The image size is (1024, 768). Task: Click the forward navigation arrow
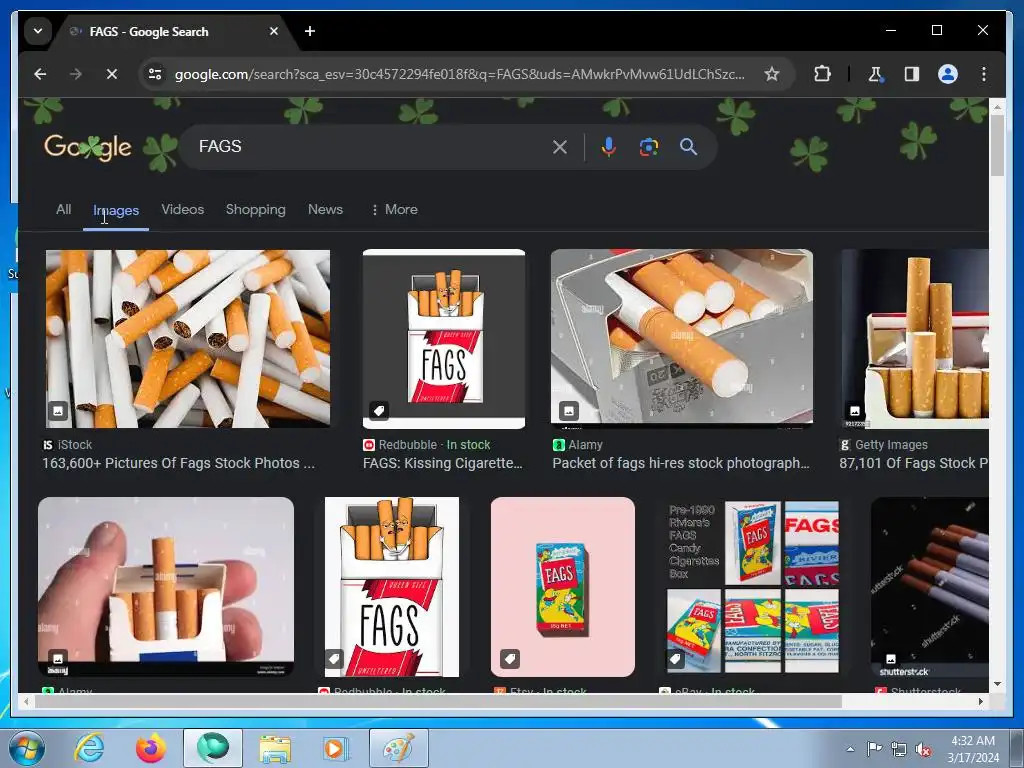(x=76, y=74)
